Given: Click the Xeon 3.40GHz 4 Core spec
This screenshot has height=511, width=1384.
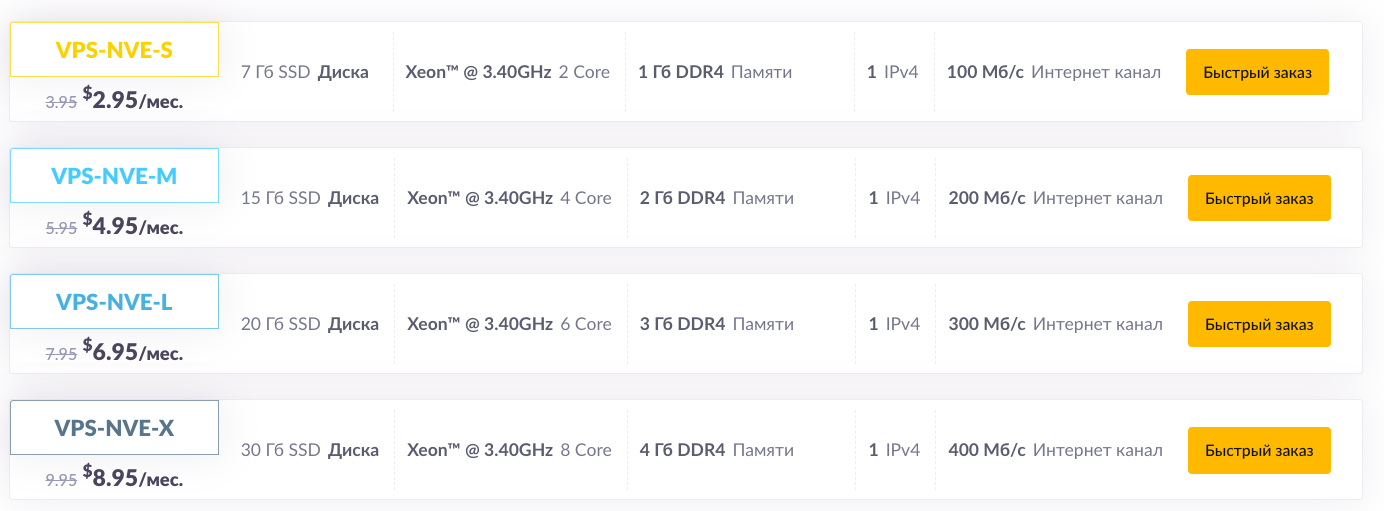Looking at the screenshot, I should (x=509, y=198).
